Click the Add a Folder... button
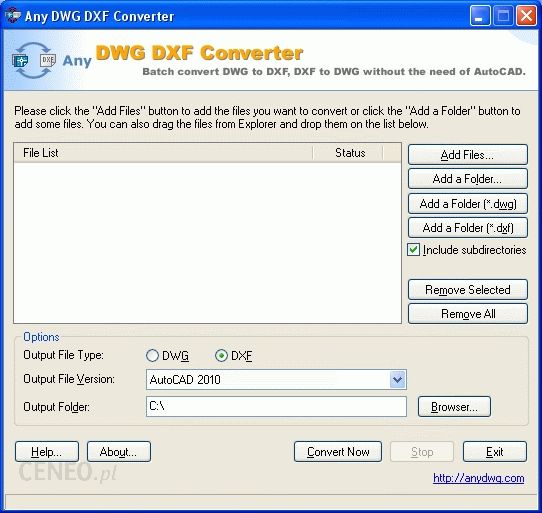The height and width of the screenshot is (513, 542). (468, 179)
